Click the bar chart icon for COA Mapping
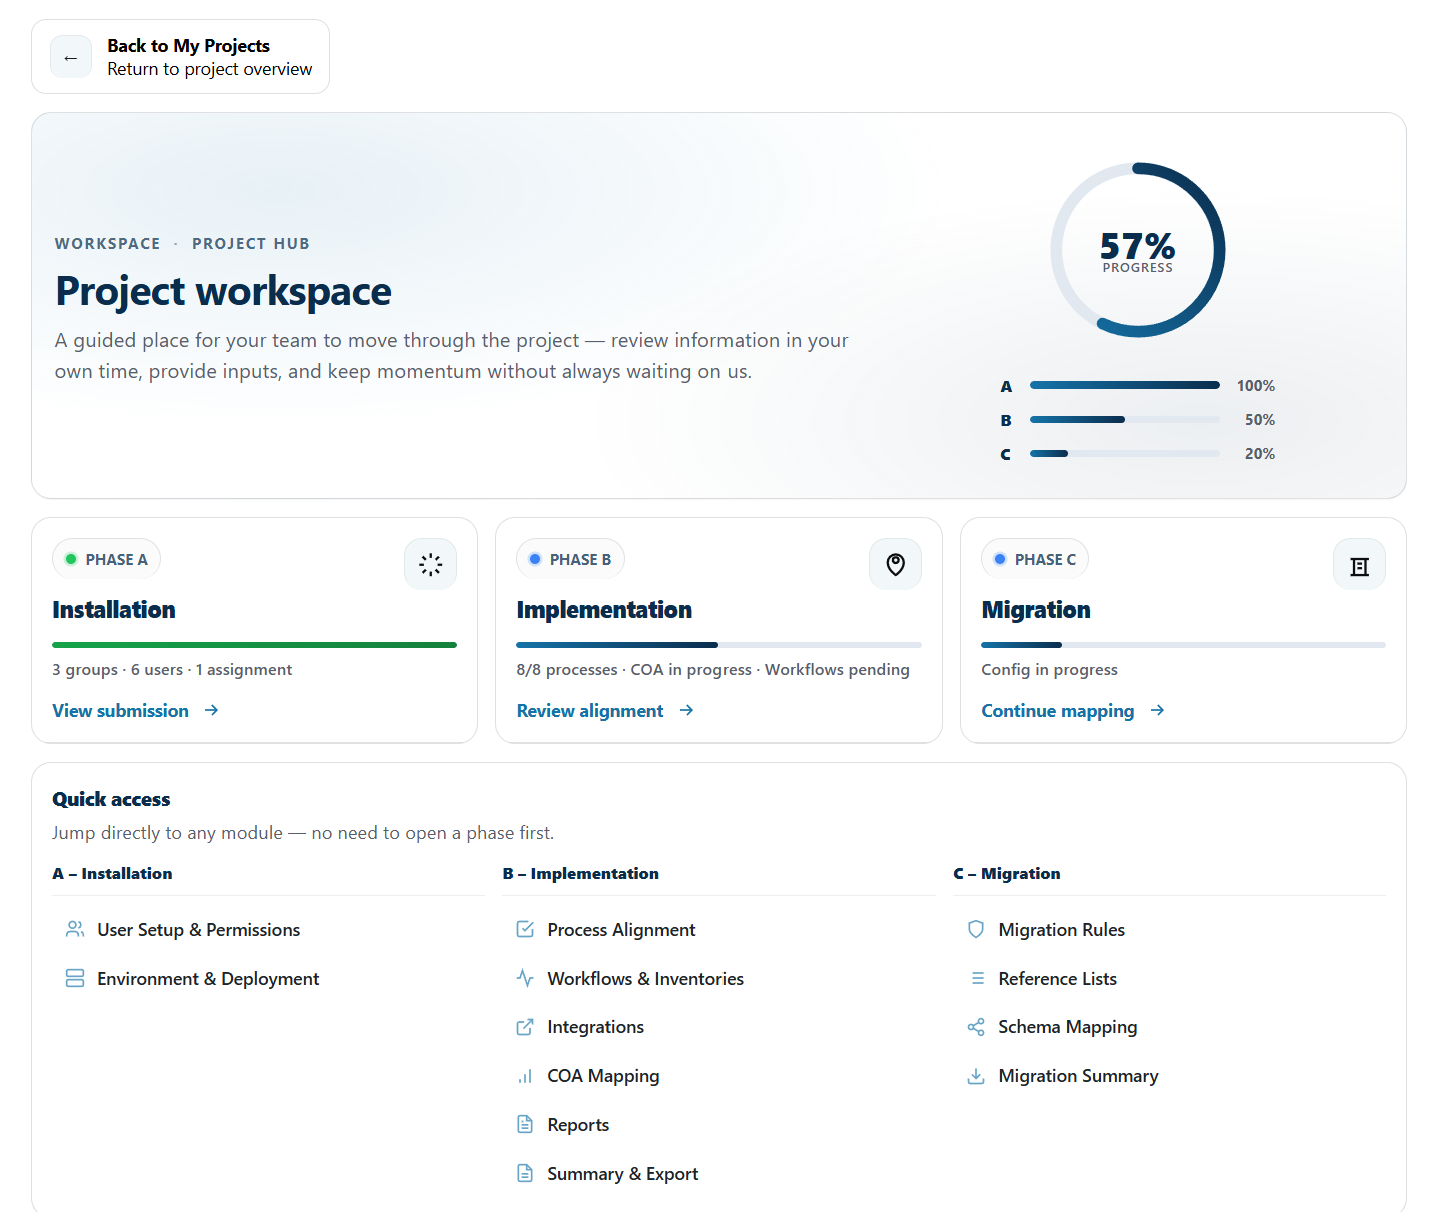This screenshot has height=1212, width=1440. [x=525, y=1075]
